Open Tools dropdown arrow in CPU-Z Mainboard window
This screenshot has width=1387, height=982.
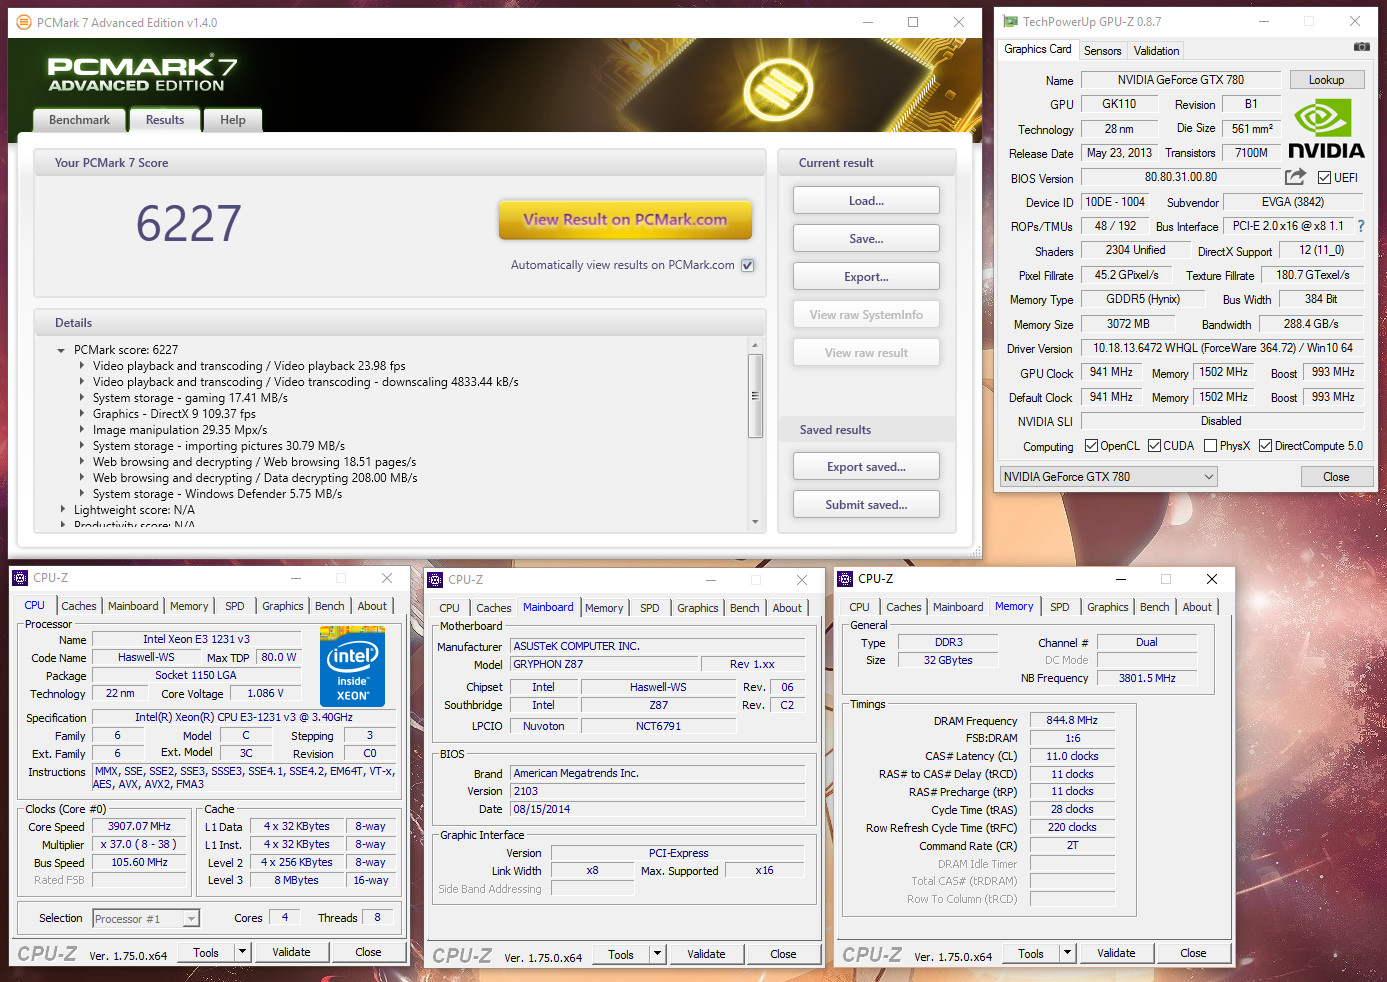[657, 954]
